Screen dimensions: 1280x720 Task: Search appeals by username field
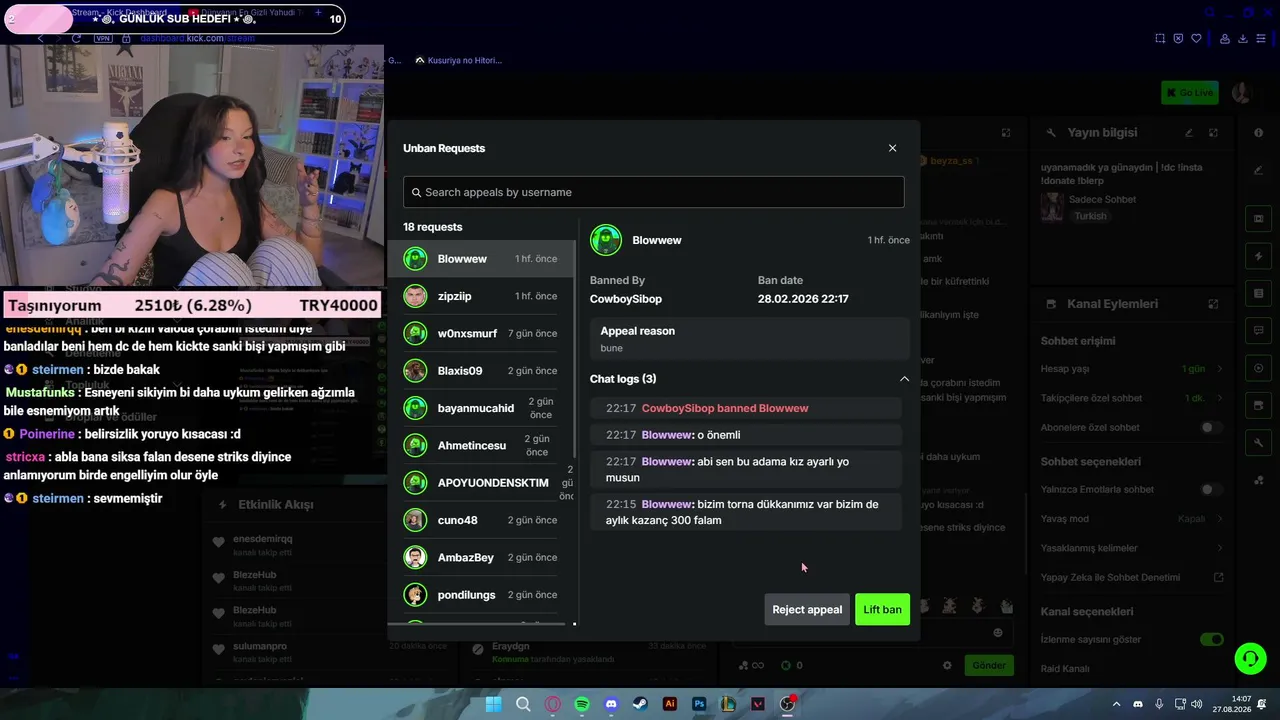(654, 192)
